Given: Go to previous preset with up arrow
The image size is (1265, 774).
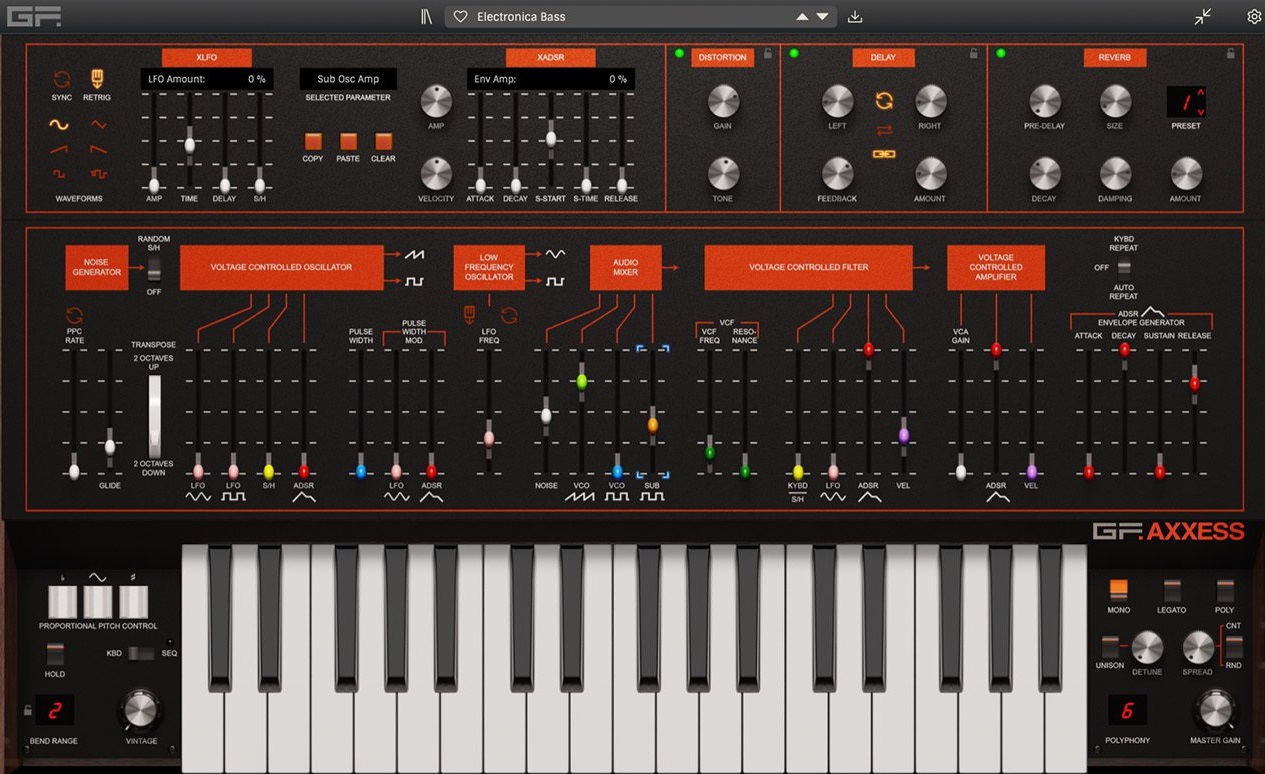Looking at the screenshot, I should tap(801, 17).
